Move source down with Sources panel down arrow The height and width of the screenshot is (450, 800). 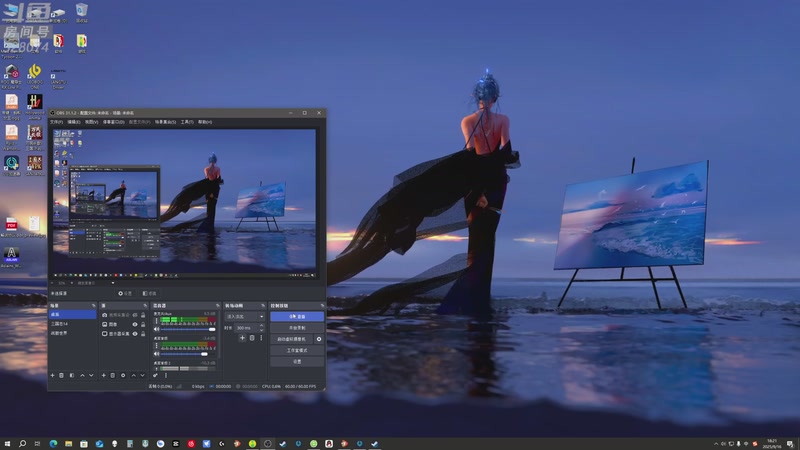[x=142, y=376]
